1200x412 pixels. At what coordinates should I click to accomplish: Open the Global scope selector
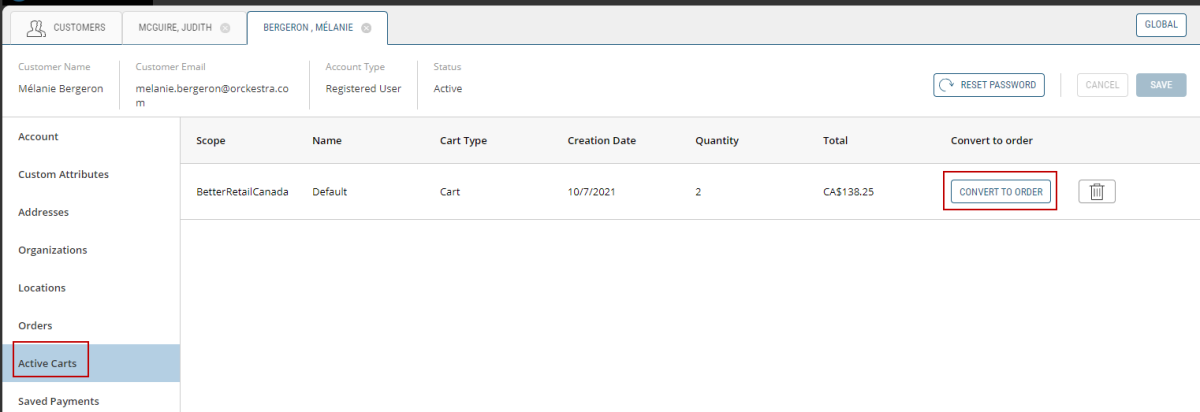pyautogui.click(x=1161, y=26)
